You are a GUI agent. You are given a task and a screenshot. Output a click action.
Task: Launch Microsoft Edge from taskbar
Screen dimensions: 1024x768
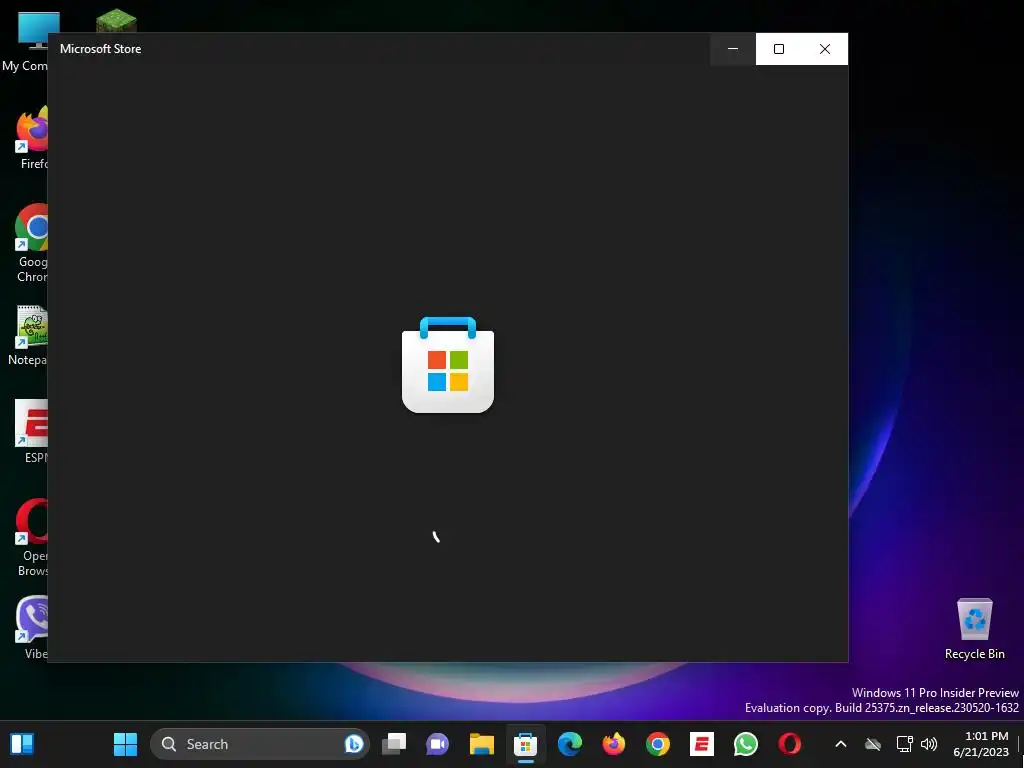[569, 744]
